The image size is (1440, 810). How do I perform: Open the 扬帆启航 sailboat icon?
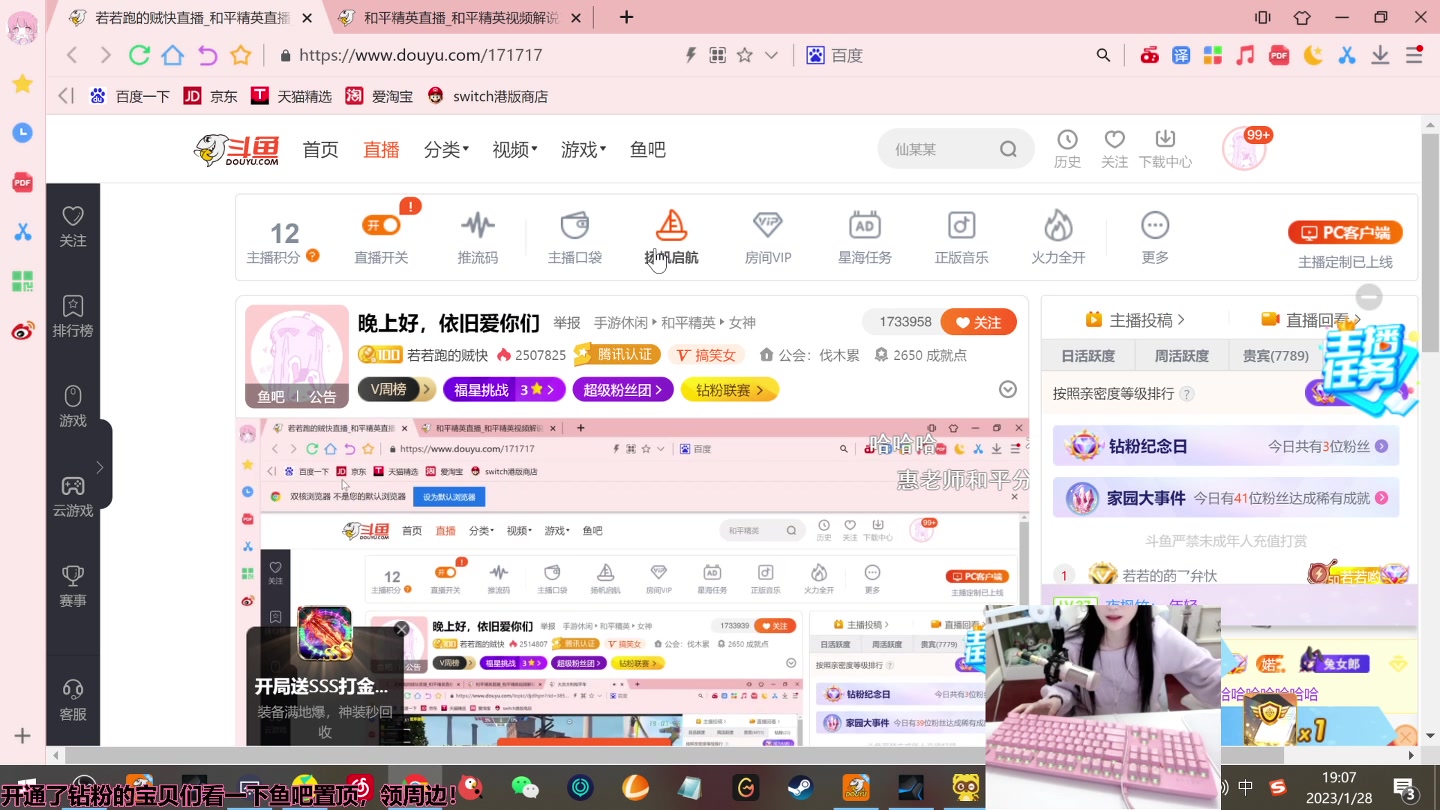point(671,230)
